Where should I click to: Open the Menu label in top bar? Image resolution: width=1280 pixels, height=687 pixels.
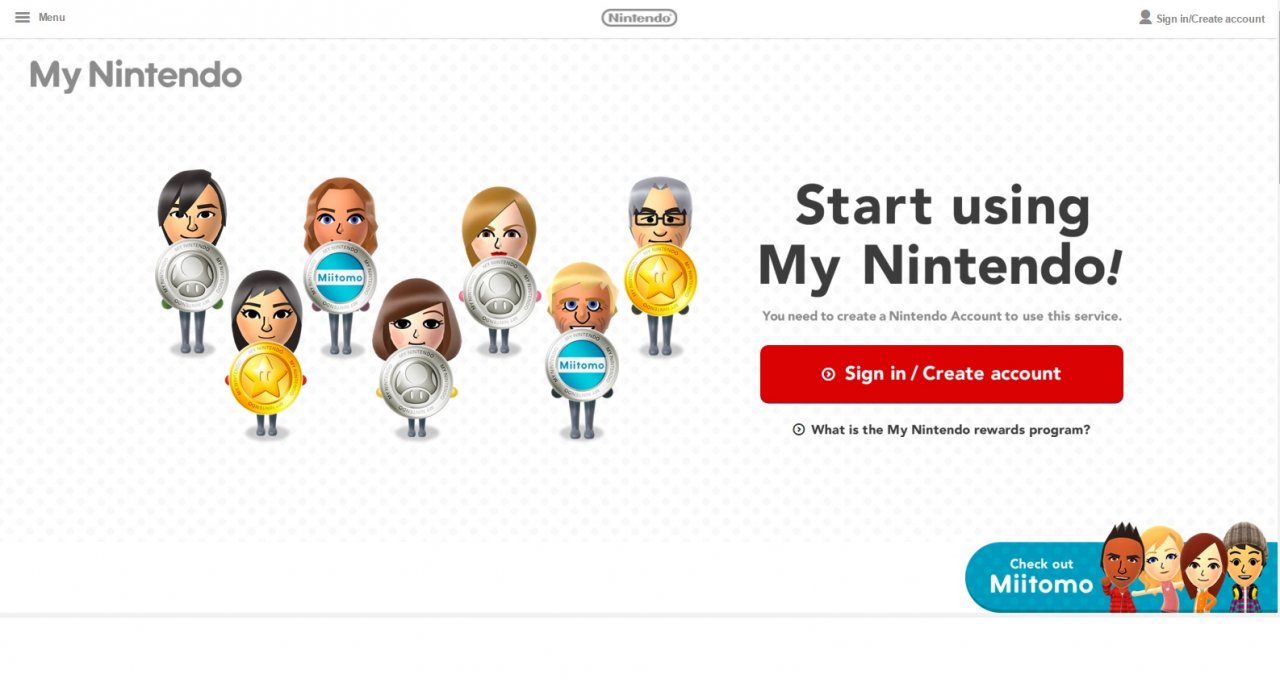[52, 17]
